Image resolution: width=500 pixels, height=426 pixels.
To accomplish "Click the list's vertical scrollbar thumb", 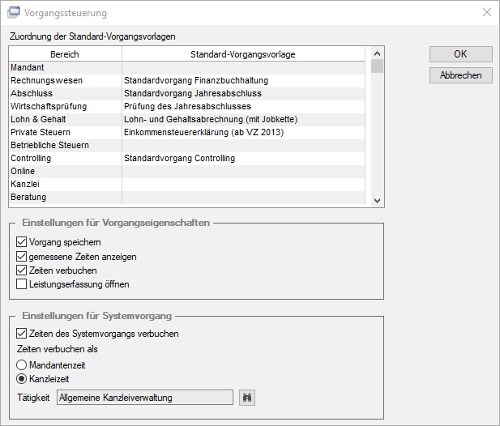I will (x=377, y=66).
